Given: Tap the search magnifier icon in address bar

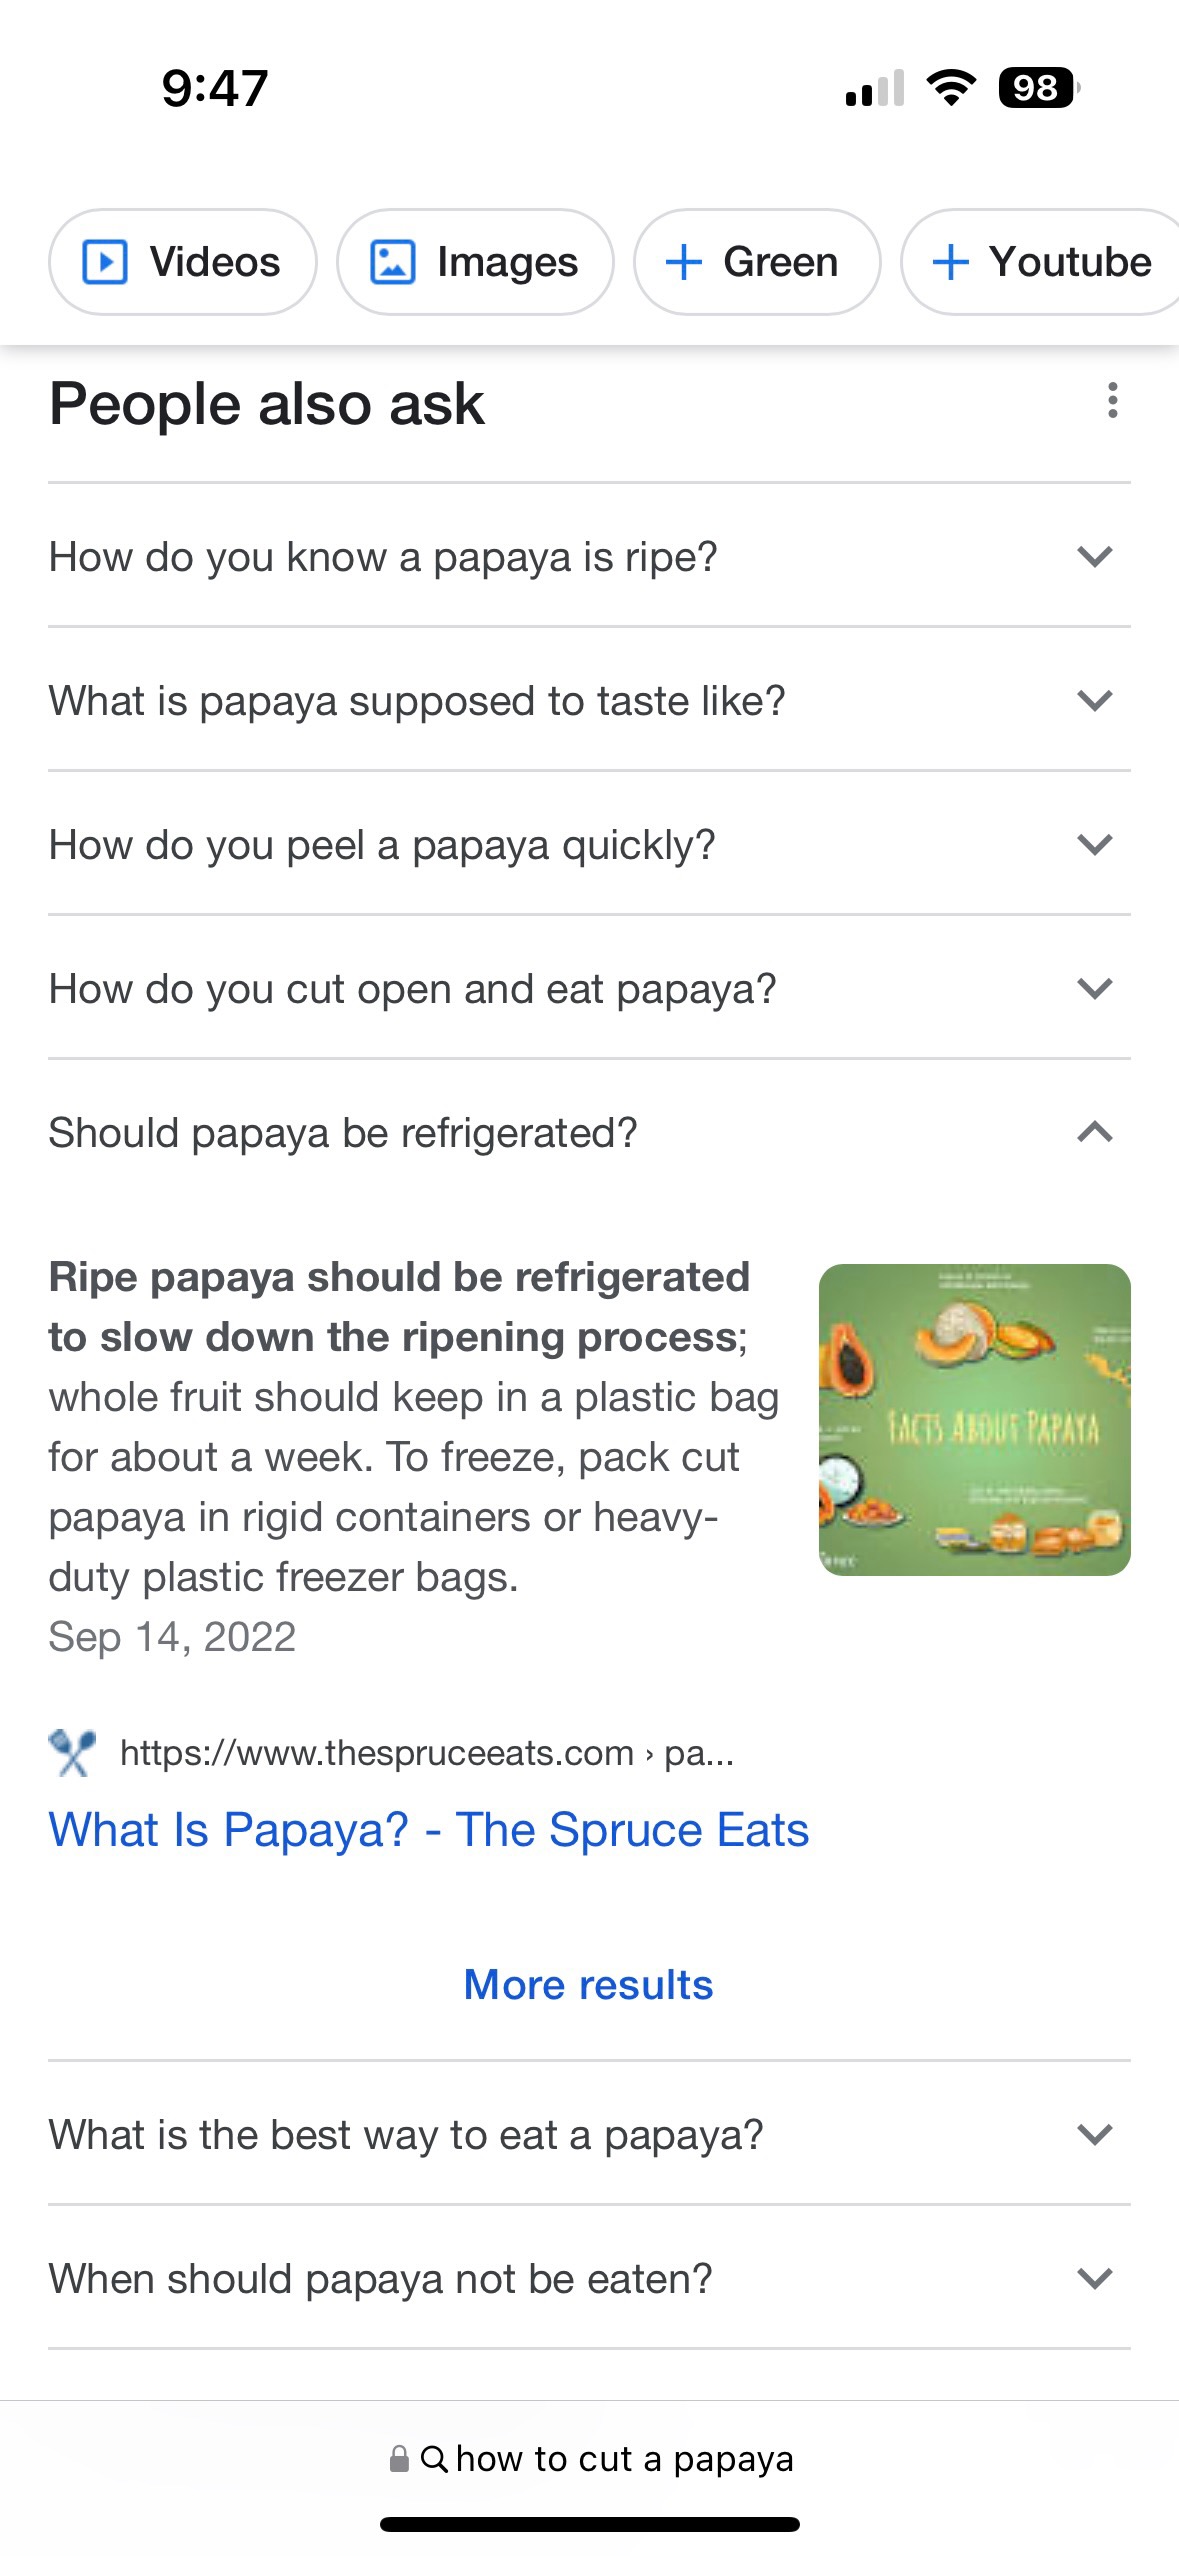Looking at the screenshot, I should coord(434,2458).
